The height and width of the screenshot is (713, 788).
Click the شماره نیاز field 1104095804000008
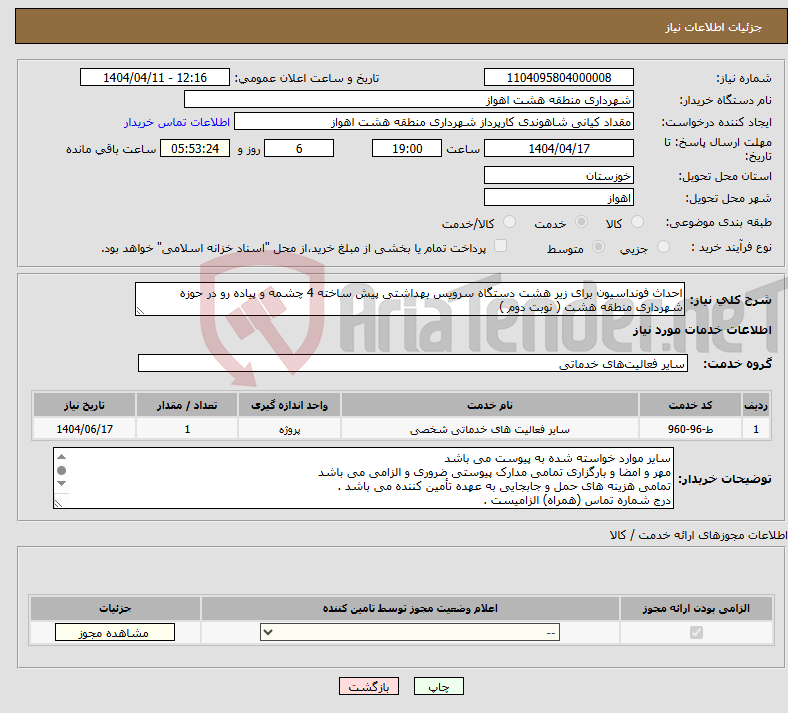point(558,77)
